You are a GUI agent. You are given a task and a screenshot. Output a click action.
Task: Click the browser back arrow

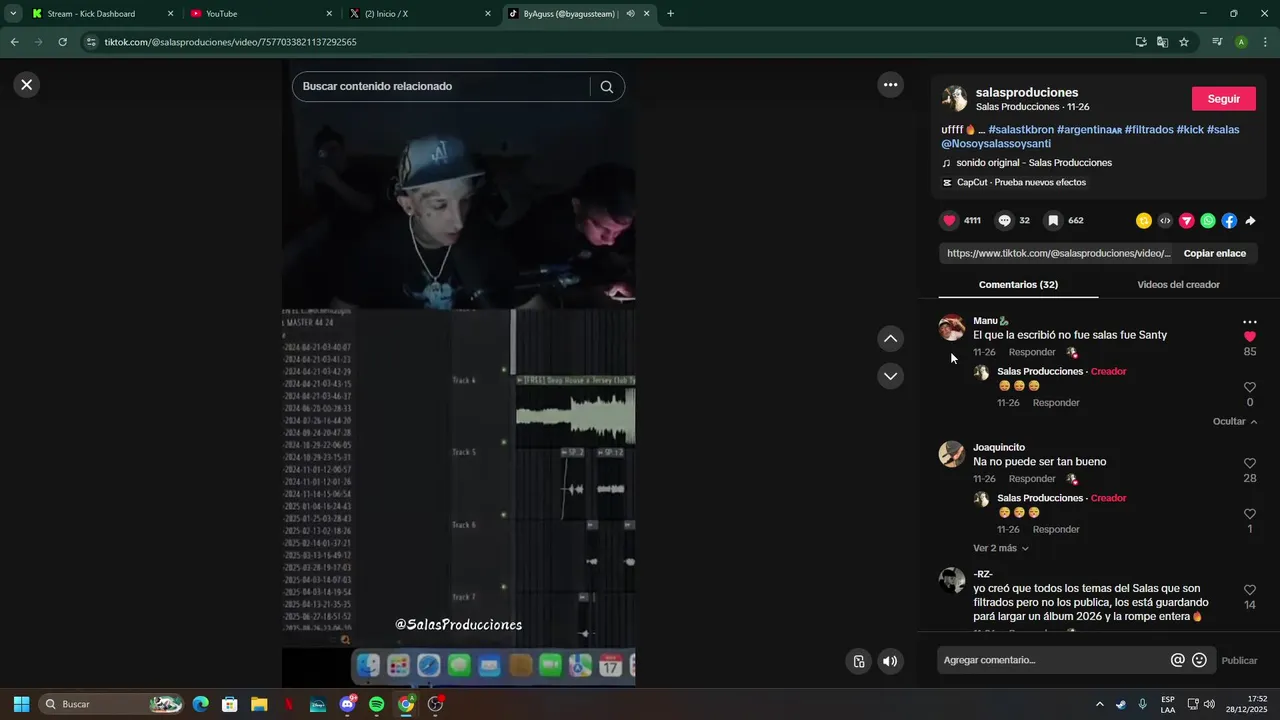[x=14, y=42]
